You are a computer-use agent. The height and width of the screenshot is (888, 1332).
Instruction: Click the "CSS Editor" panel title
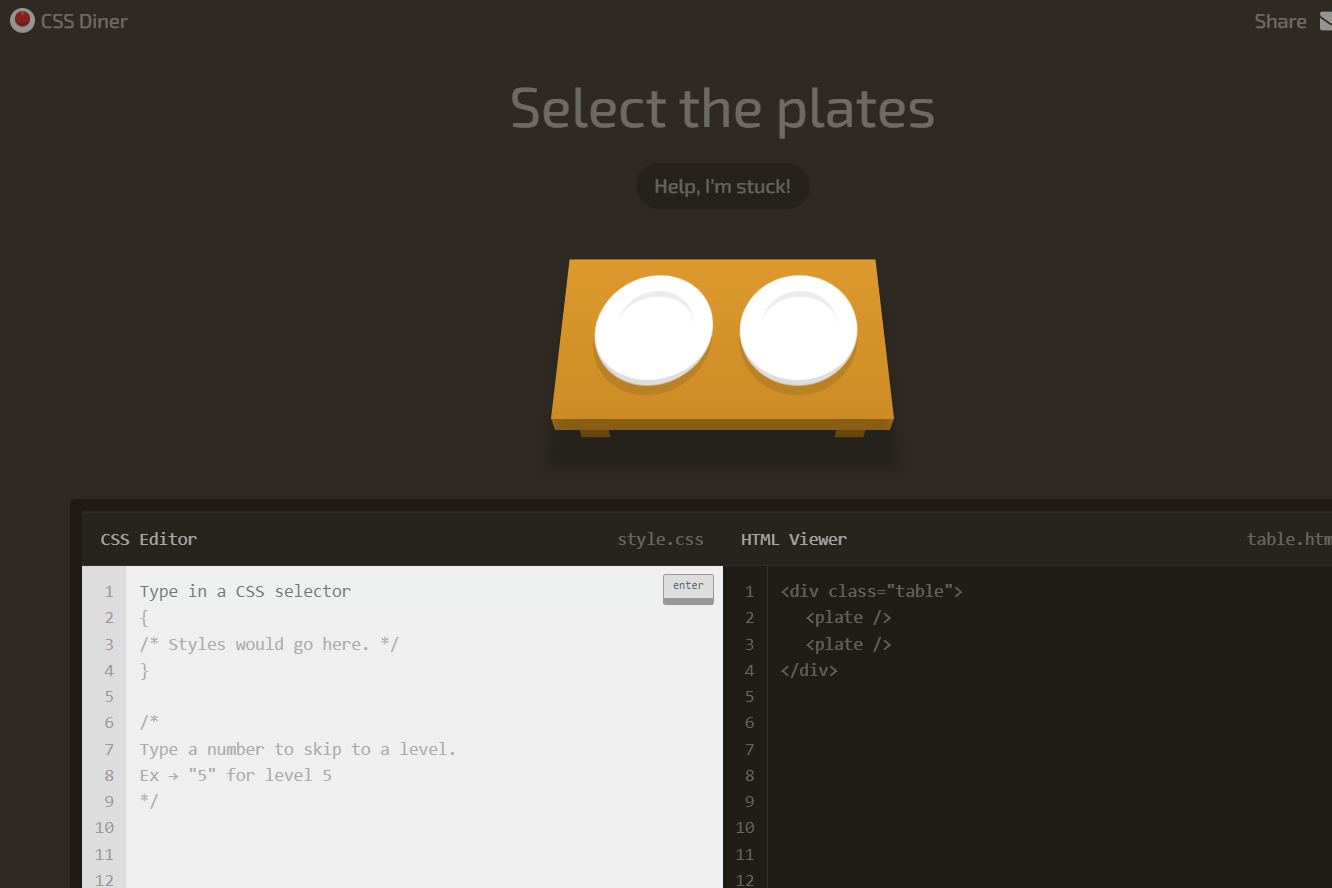click(149, 539)
